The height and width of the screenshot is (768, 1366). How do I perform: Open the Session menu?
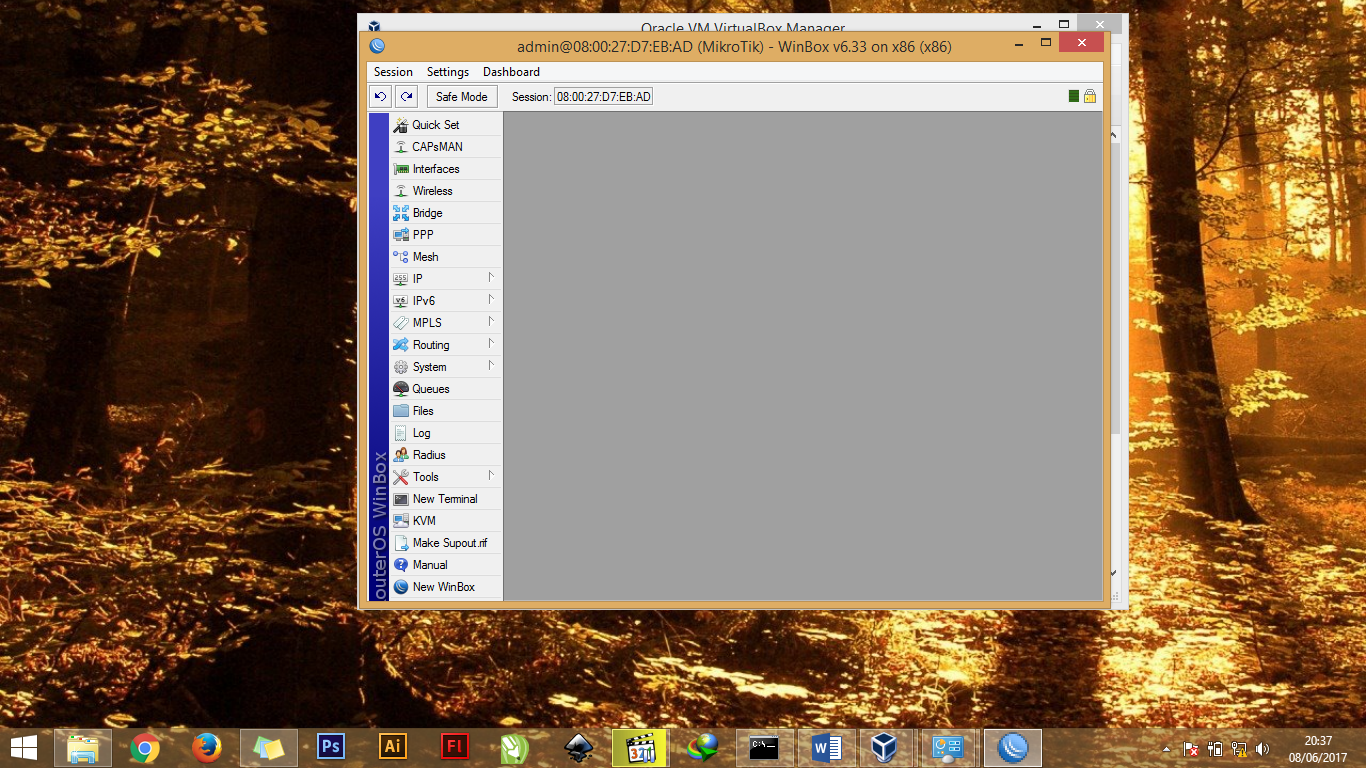click(393, 72)
